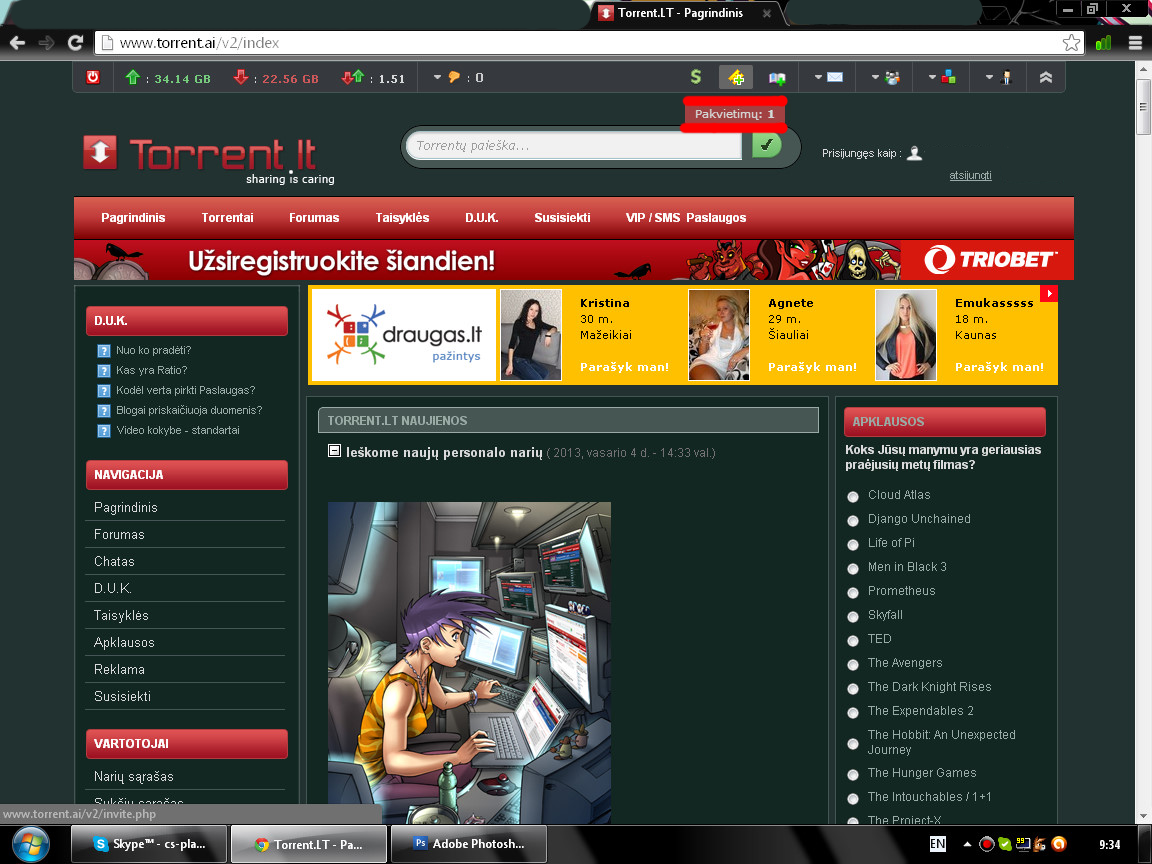Open Nuo ko pradėti? FAQ link
This screenshot has height=864, width=1152.
(154, 350)
